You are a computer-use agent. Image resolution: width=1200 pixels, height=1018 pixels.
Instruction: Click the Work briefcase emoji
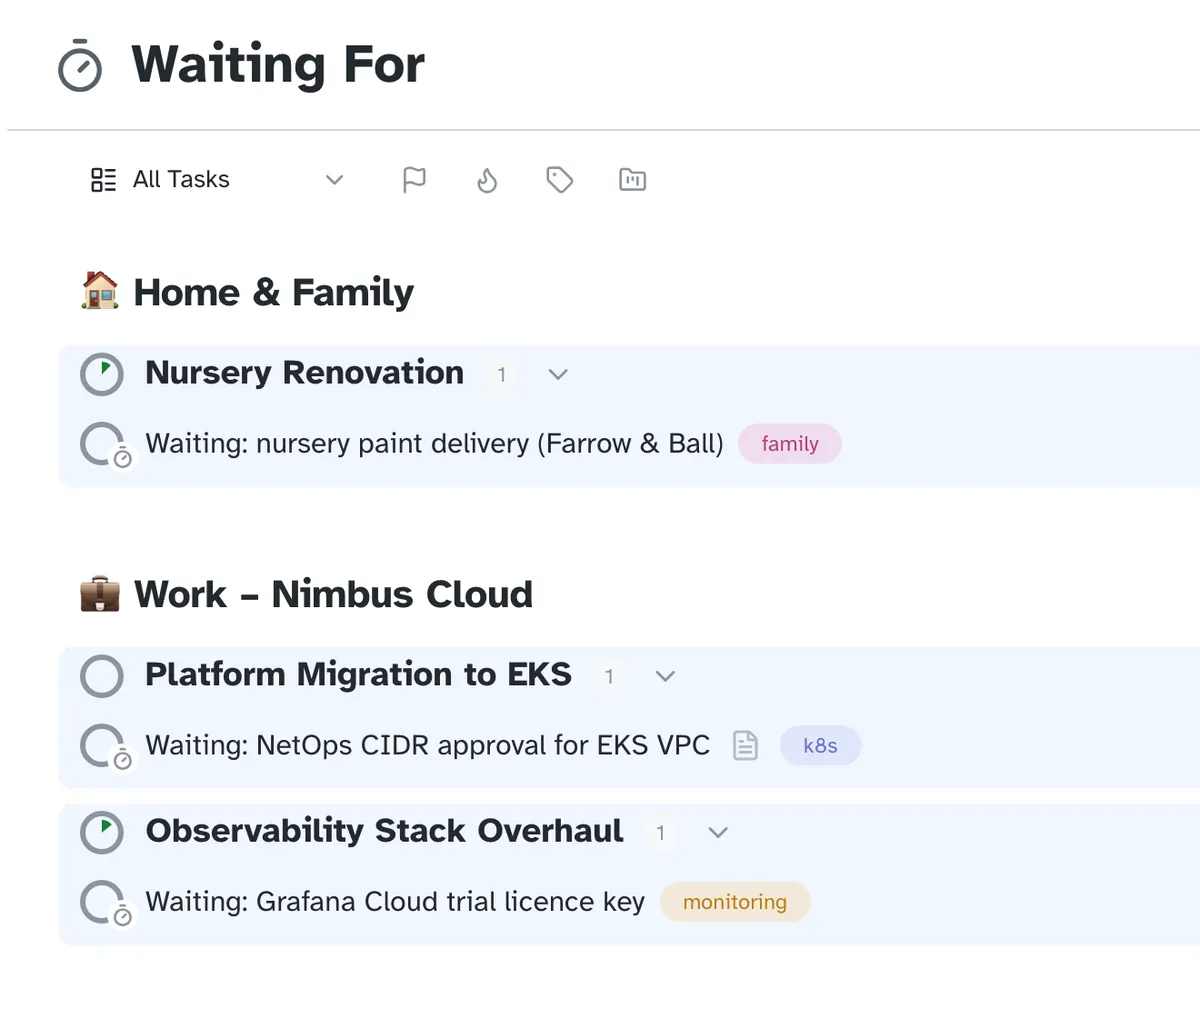click(100, 594)
